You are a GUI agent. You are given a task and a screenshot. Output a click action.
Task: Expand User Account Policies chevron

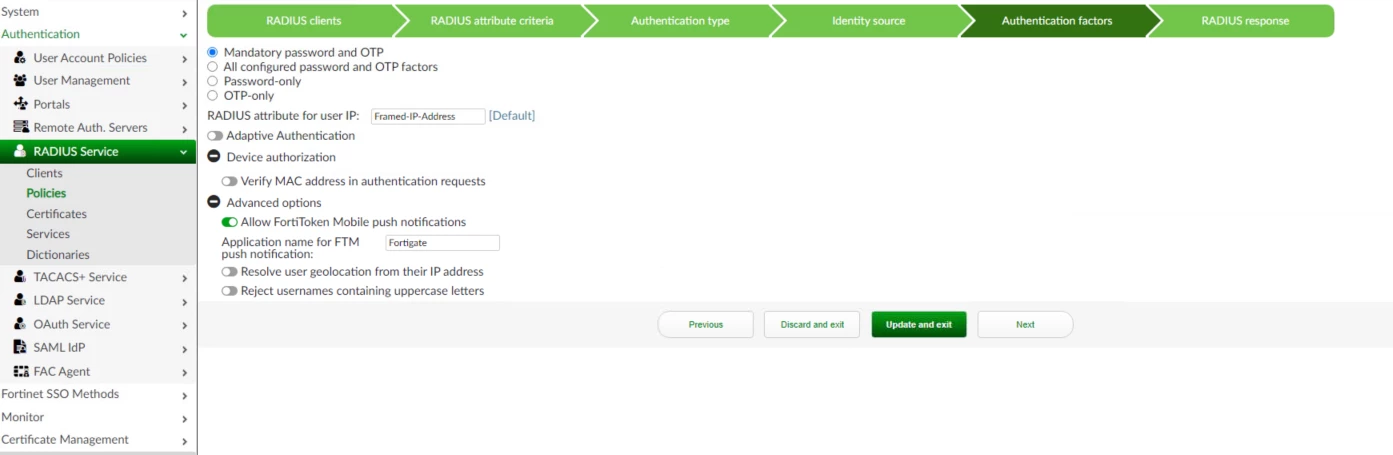click(x=185, y=59)
